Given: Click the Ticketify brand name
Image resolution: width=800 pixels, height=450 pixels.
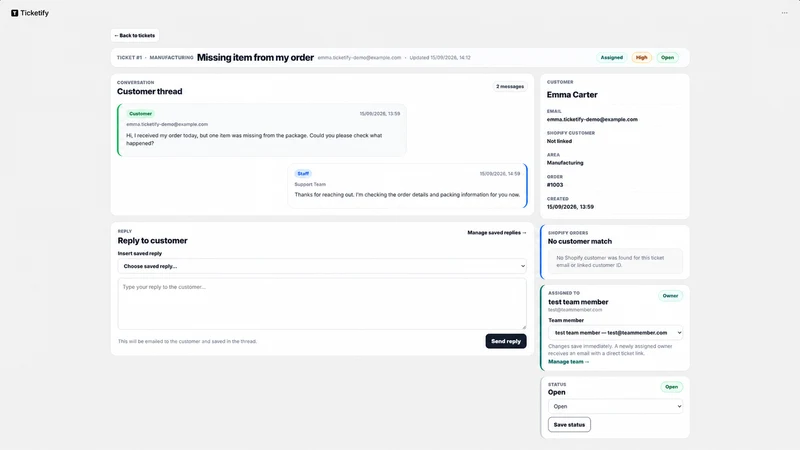Looking at the screenshot, I should click(35, 13).
